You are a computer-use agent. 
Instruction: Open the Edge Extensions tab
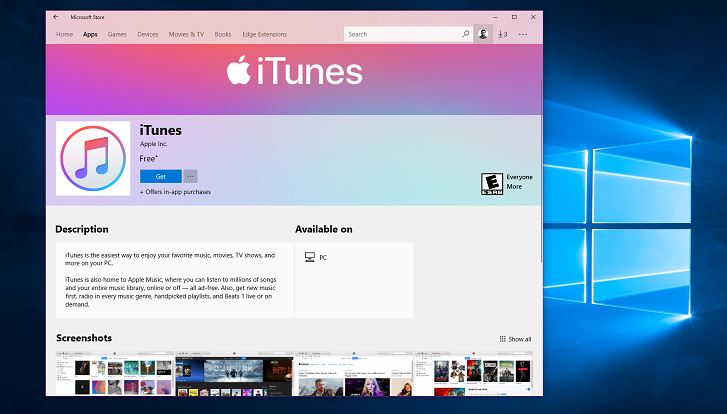(x=265, y=34)
